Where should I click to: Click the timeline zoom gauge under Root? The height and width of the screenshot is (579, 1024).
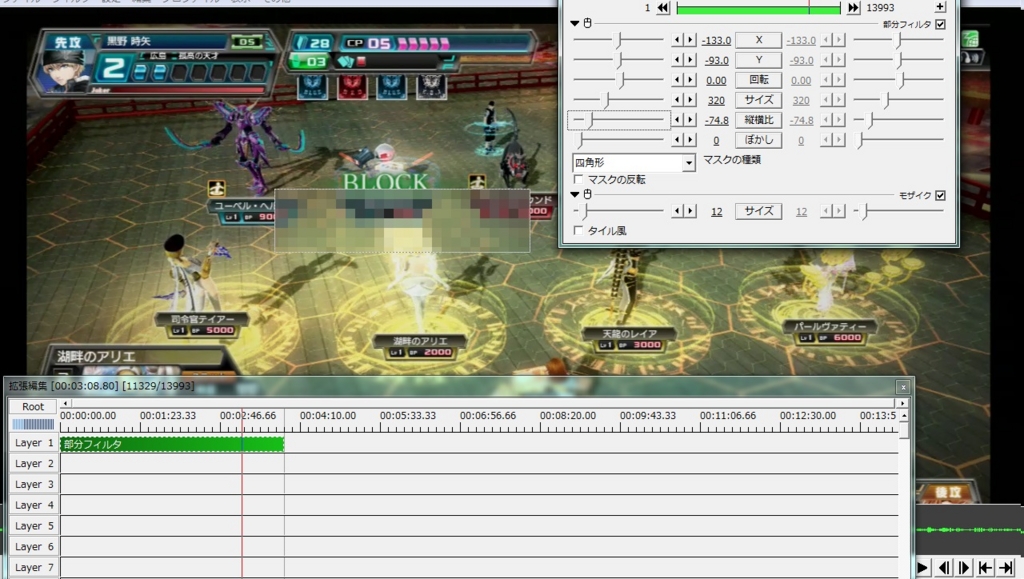coord(33,424)
